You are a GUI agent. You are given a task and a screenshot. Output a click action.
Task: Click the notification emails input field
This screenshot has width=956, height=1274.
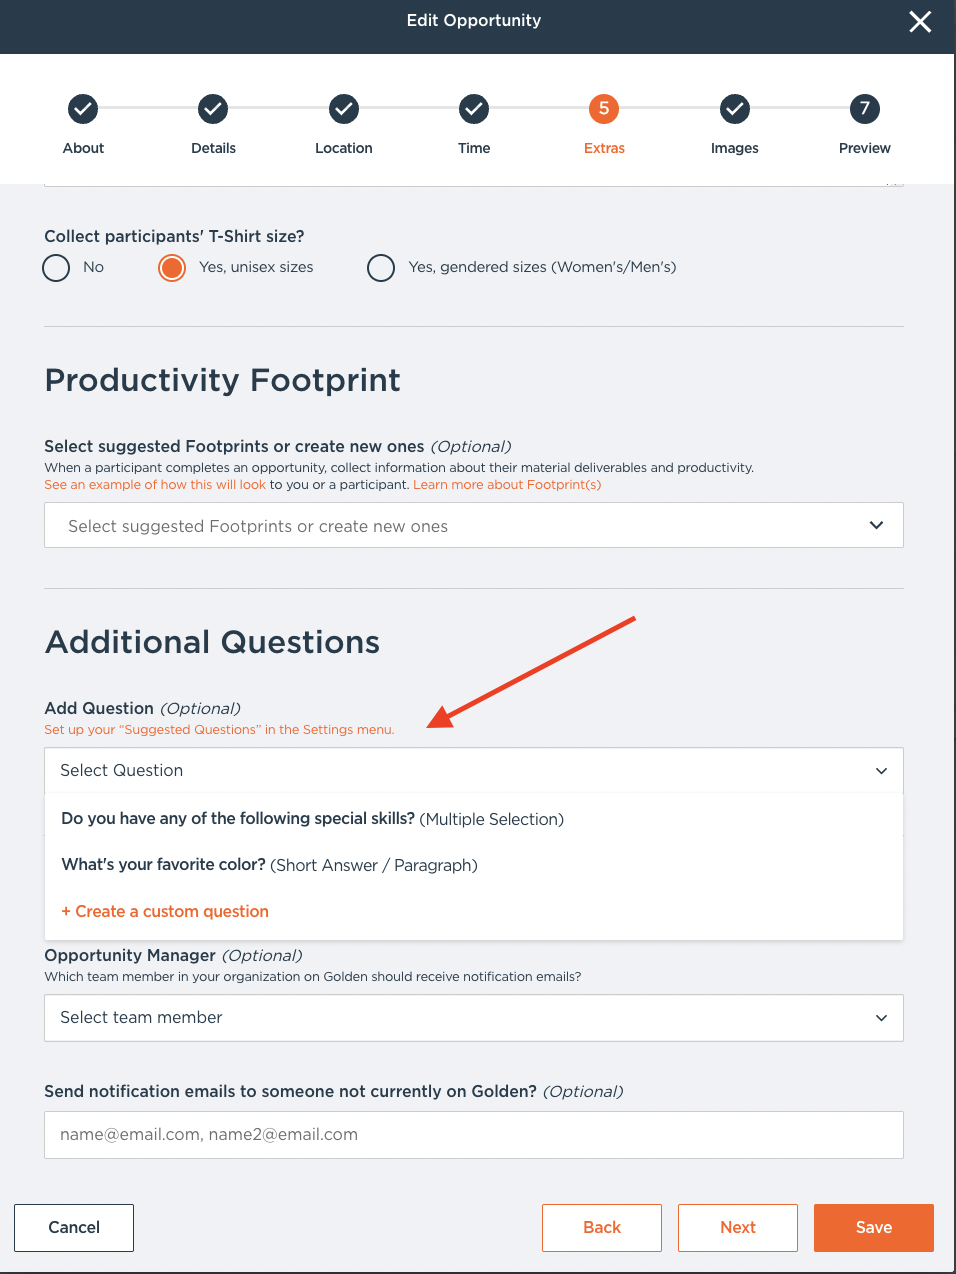474,1135
